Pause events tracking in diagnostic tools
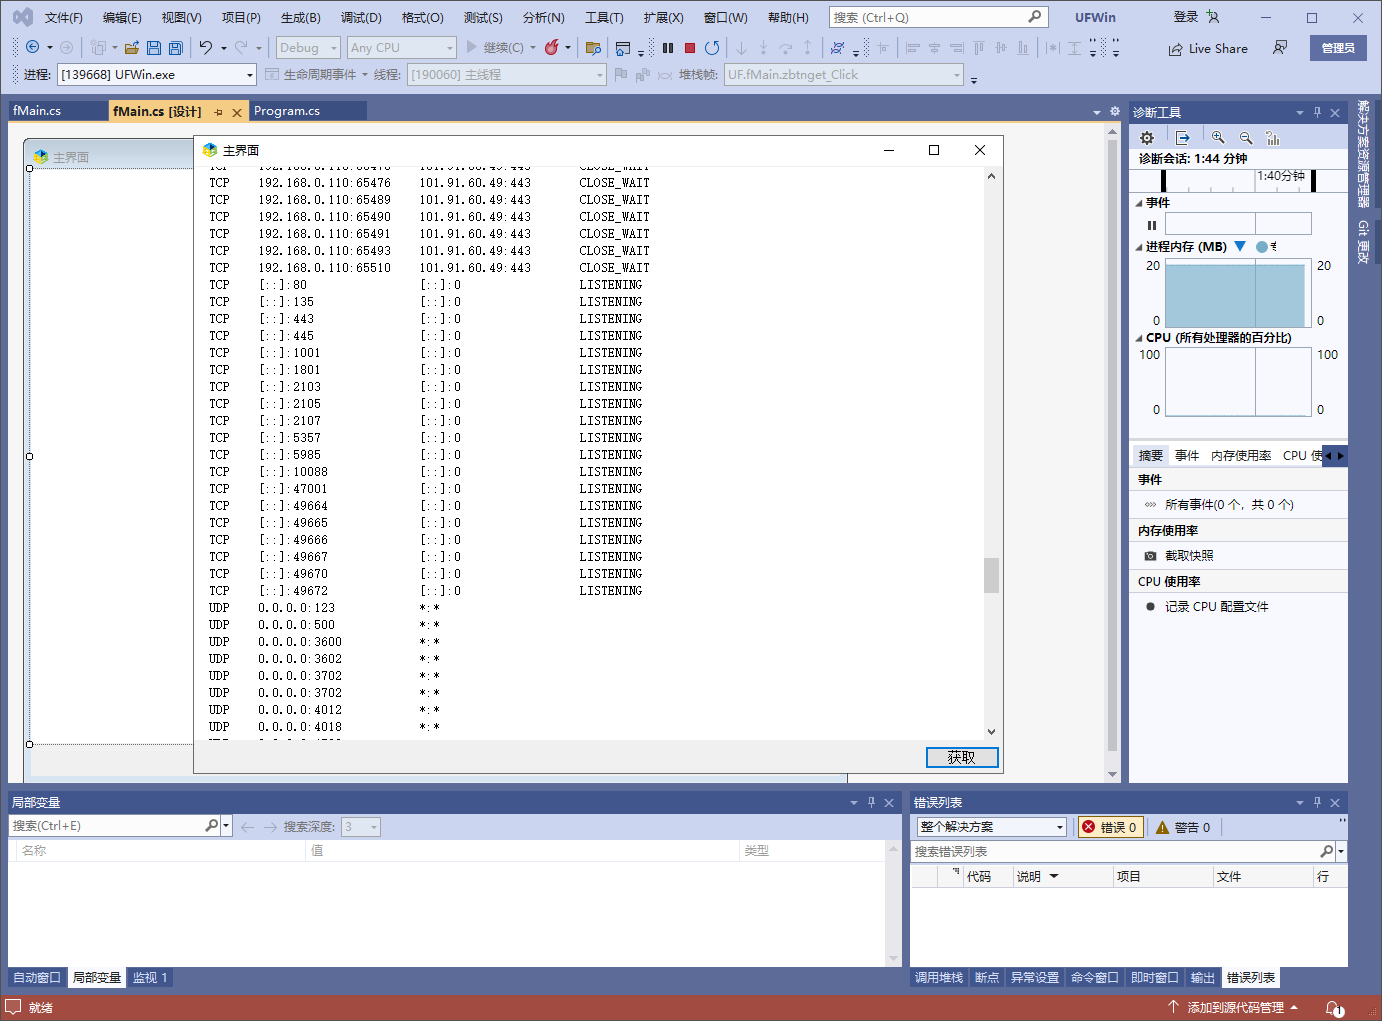1382x1021 pixels. [x=1152, y=225]
